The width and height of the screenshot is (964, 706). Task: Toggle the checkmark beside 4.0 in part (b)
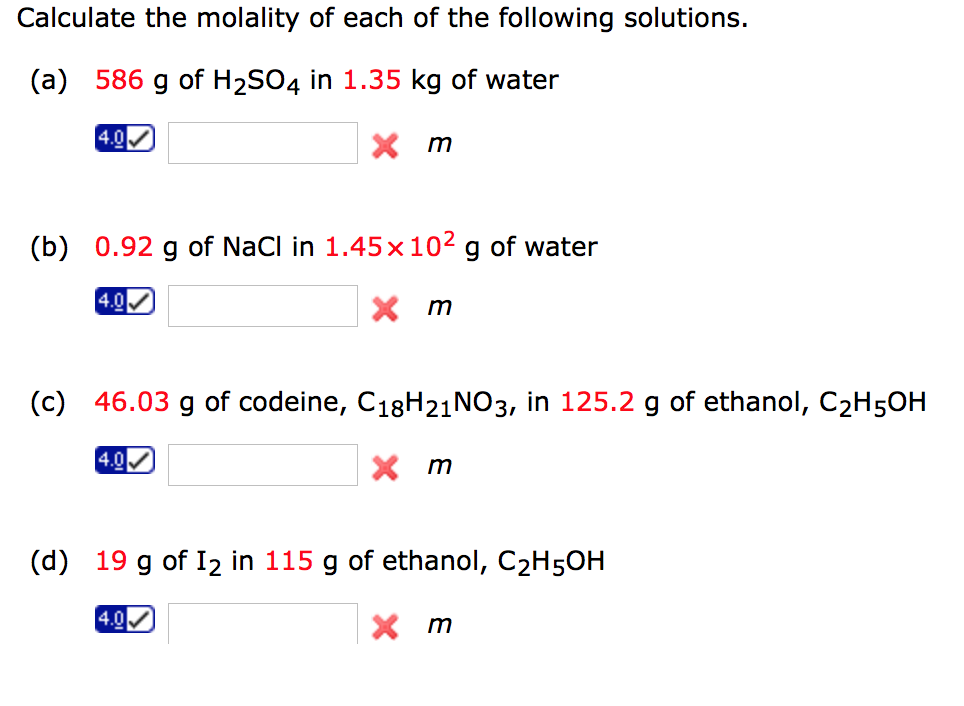click(x=138, y=300)
